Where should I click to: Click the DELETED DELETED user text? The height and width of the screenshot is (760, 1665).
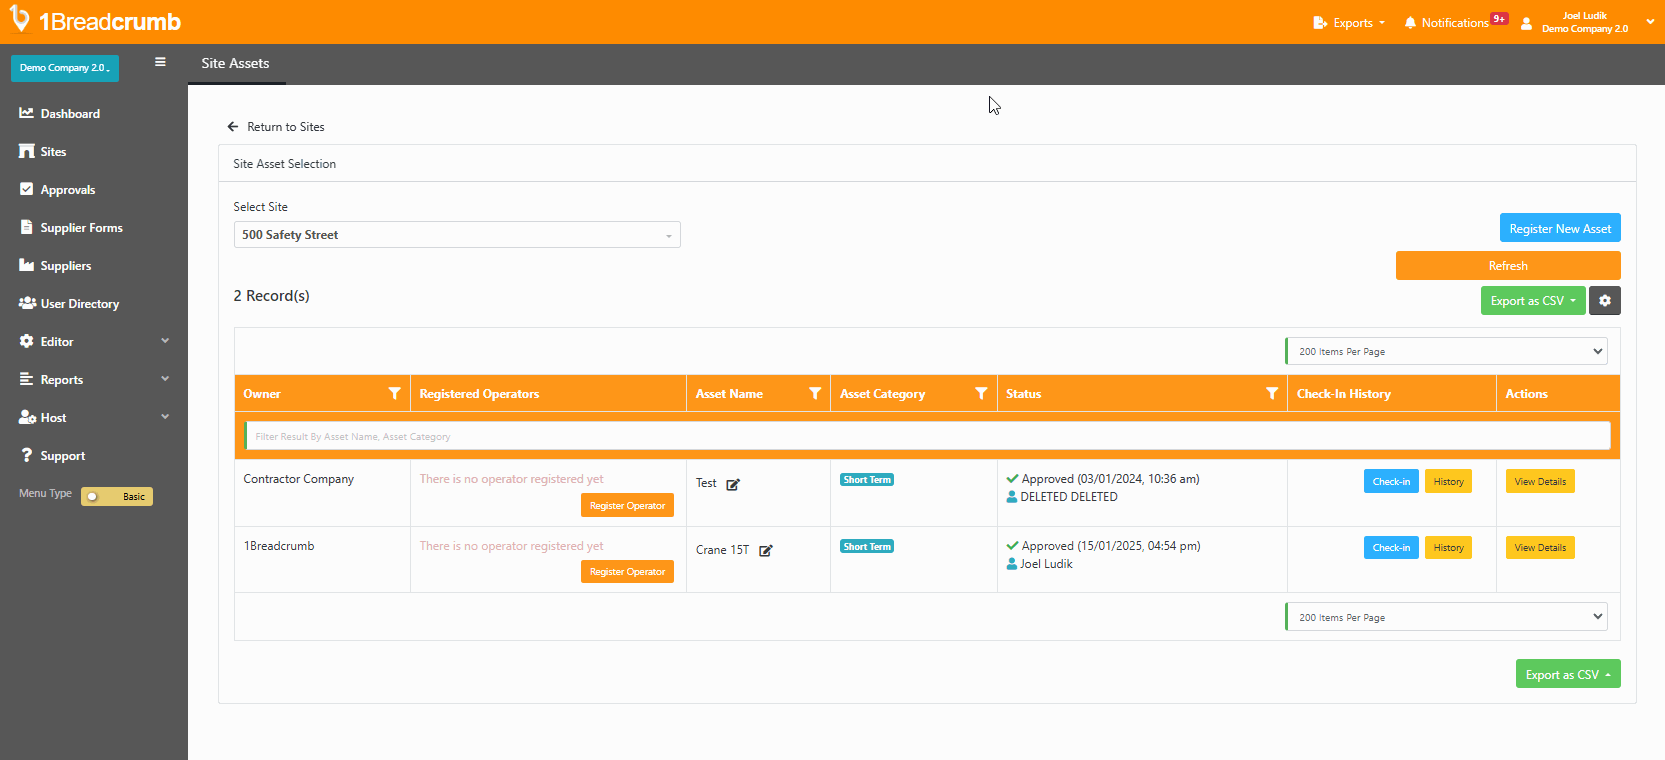click(1069, 497)
